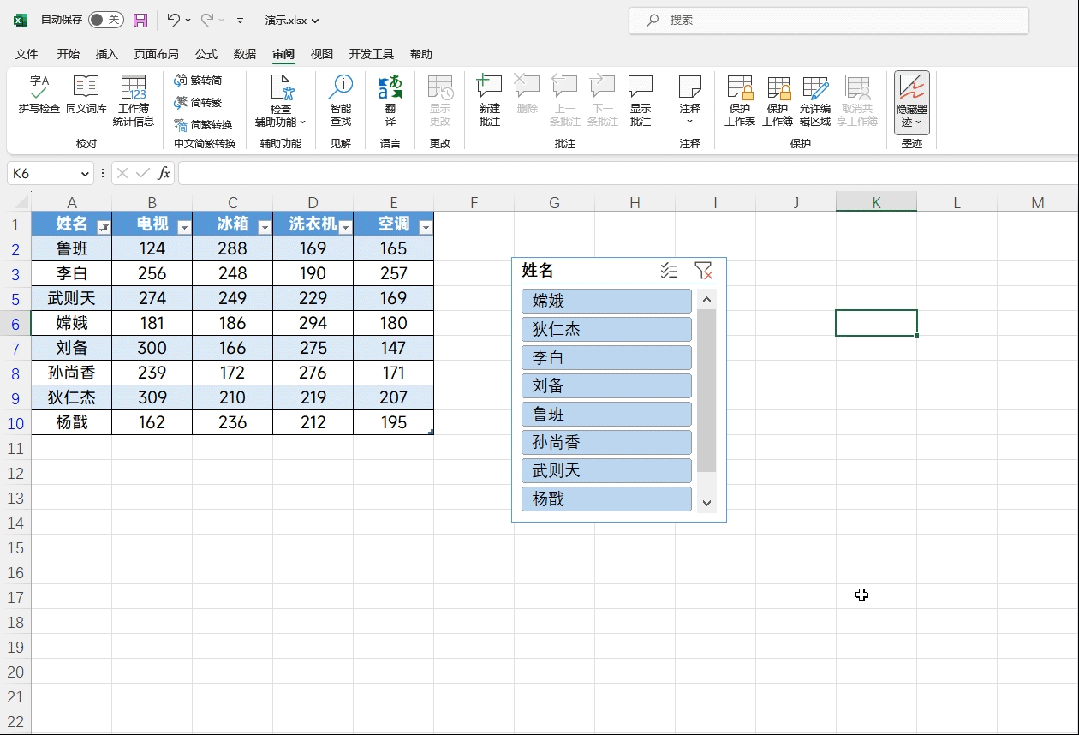This screenshot has width=1079, height=735.
Task: Switch to the 开发工具 tab
Action: tap(371, 54)
